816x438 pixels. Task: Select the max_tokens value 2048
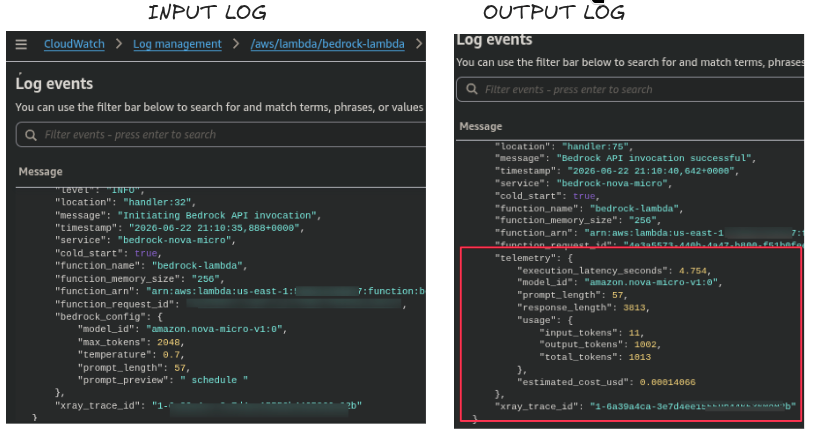tap(168, 342)
